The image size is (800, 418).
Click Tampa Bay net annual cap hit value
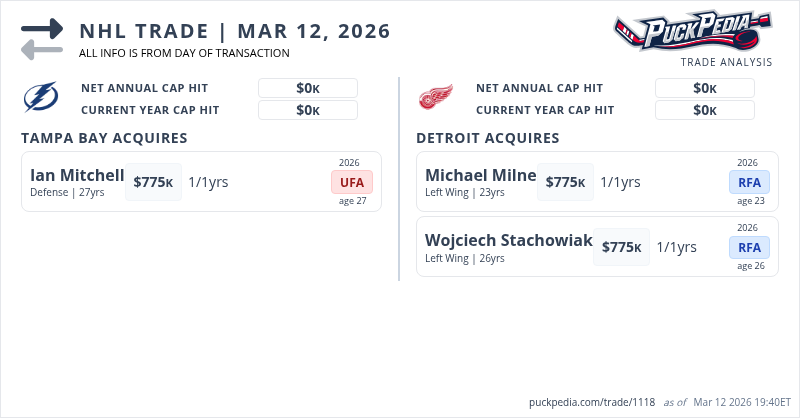pyautogui.click(x=308, y=88)
